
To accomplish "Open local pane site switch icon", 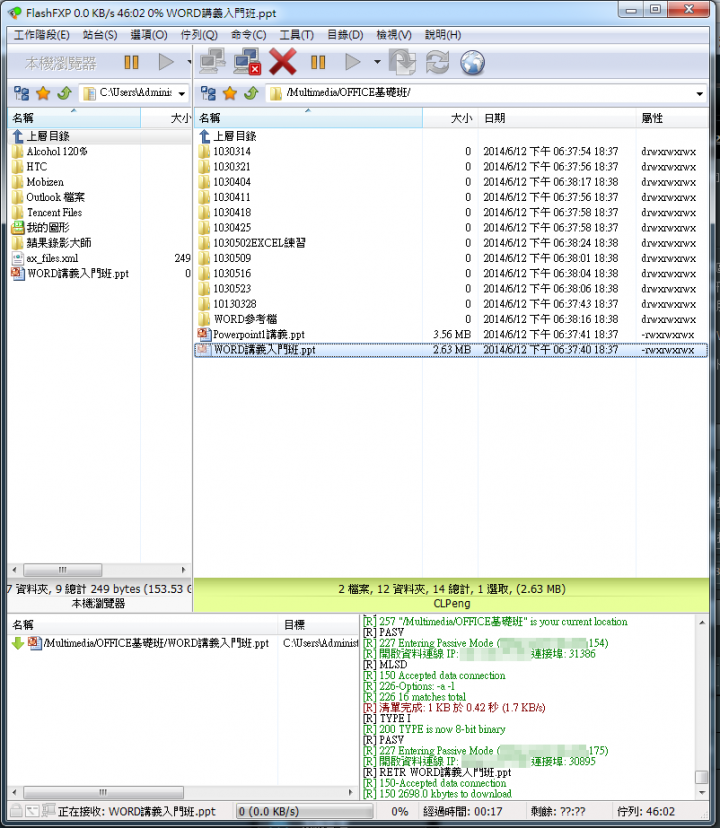I will [22, 93].
